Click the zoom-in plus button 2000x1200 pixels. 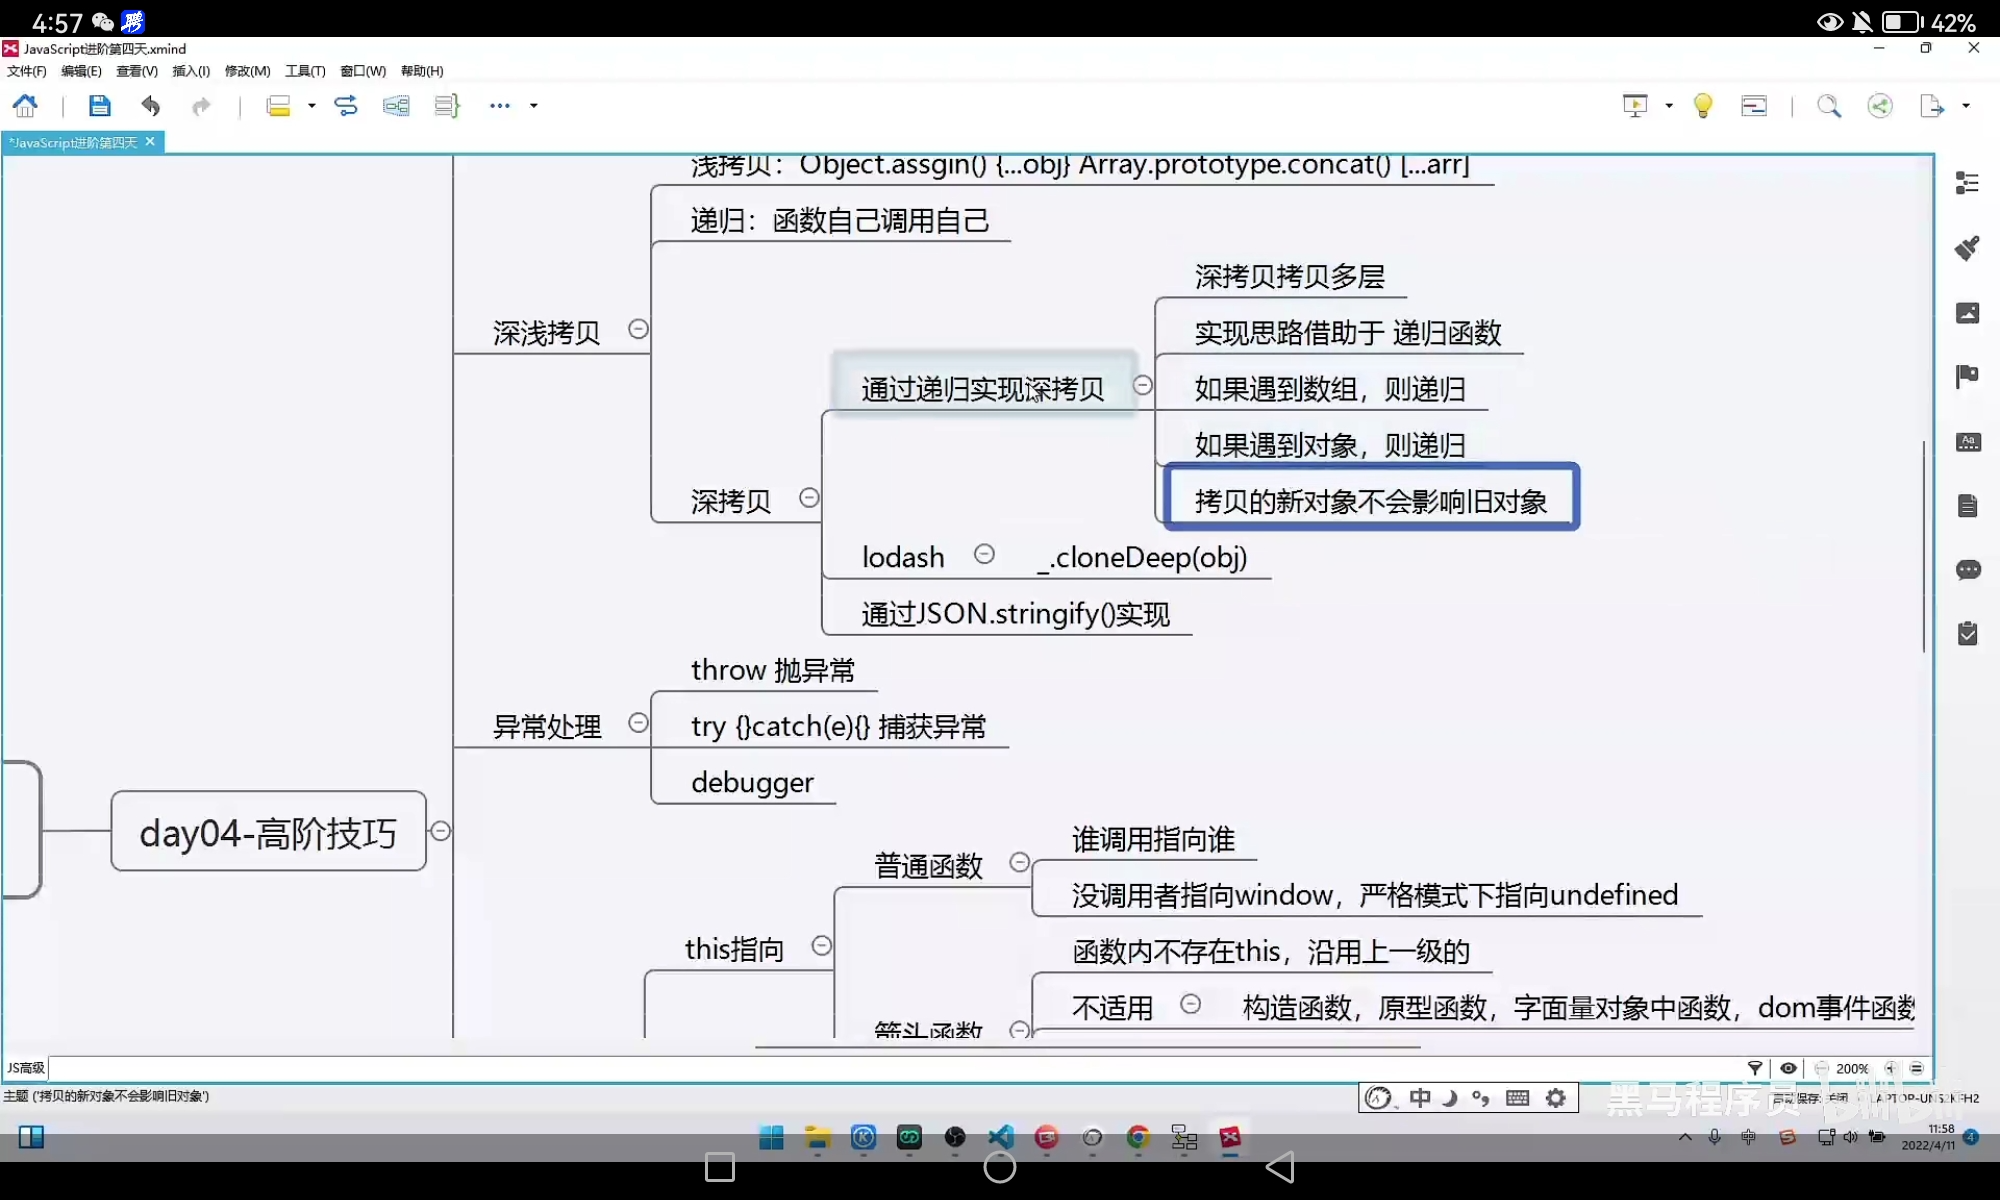1890,1068
